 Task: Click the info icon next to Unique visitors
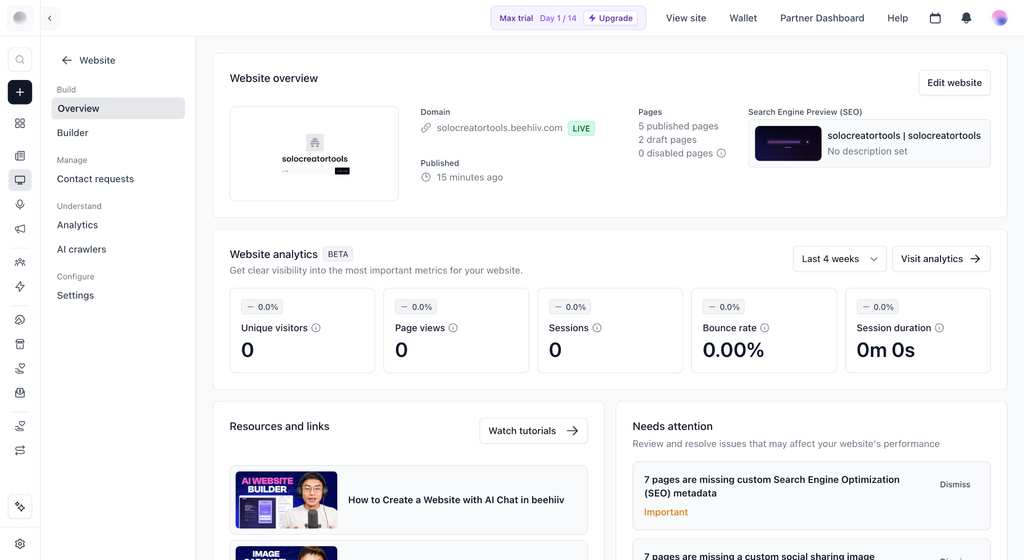(316, 328)
